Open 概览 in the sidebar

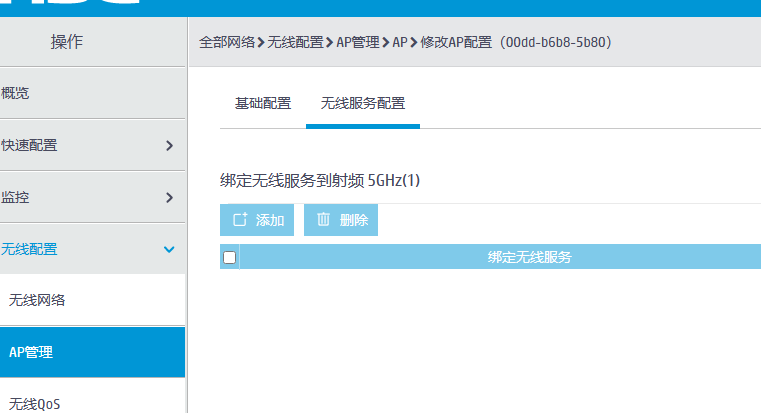click(x=92, y=93)
